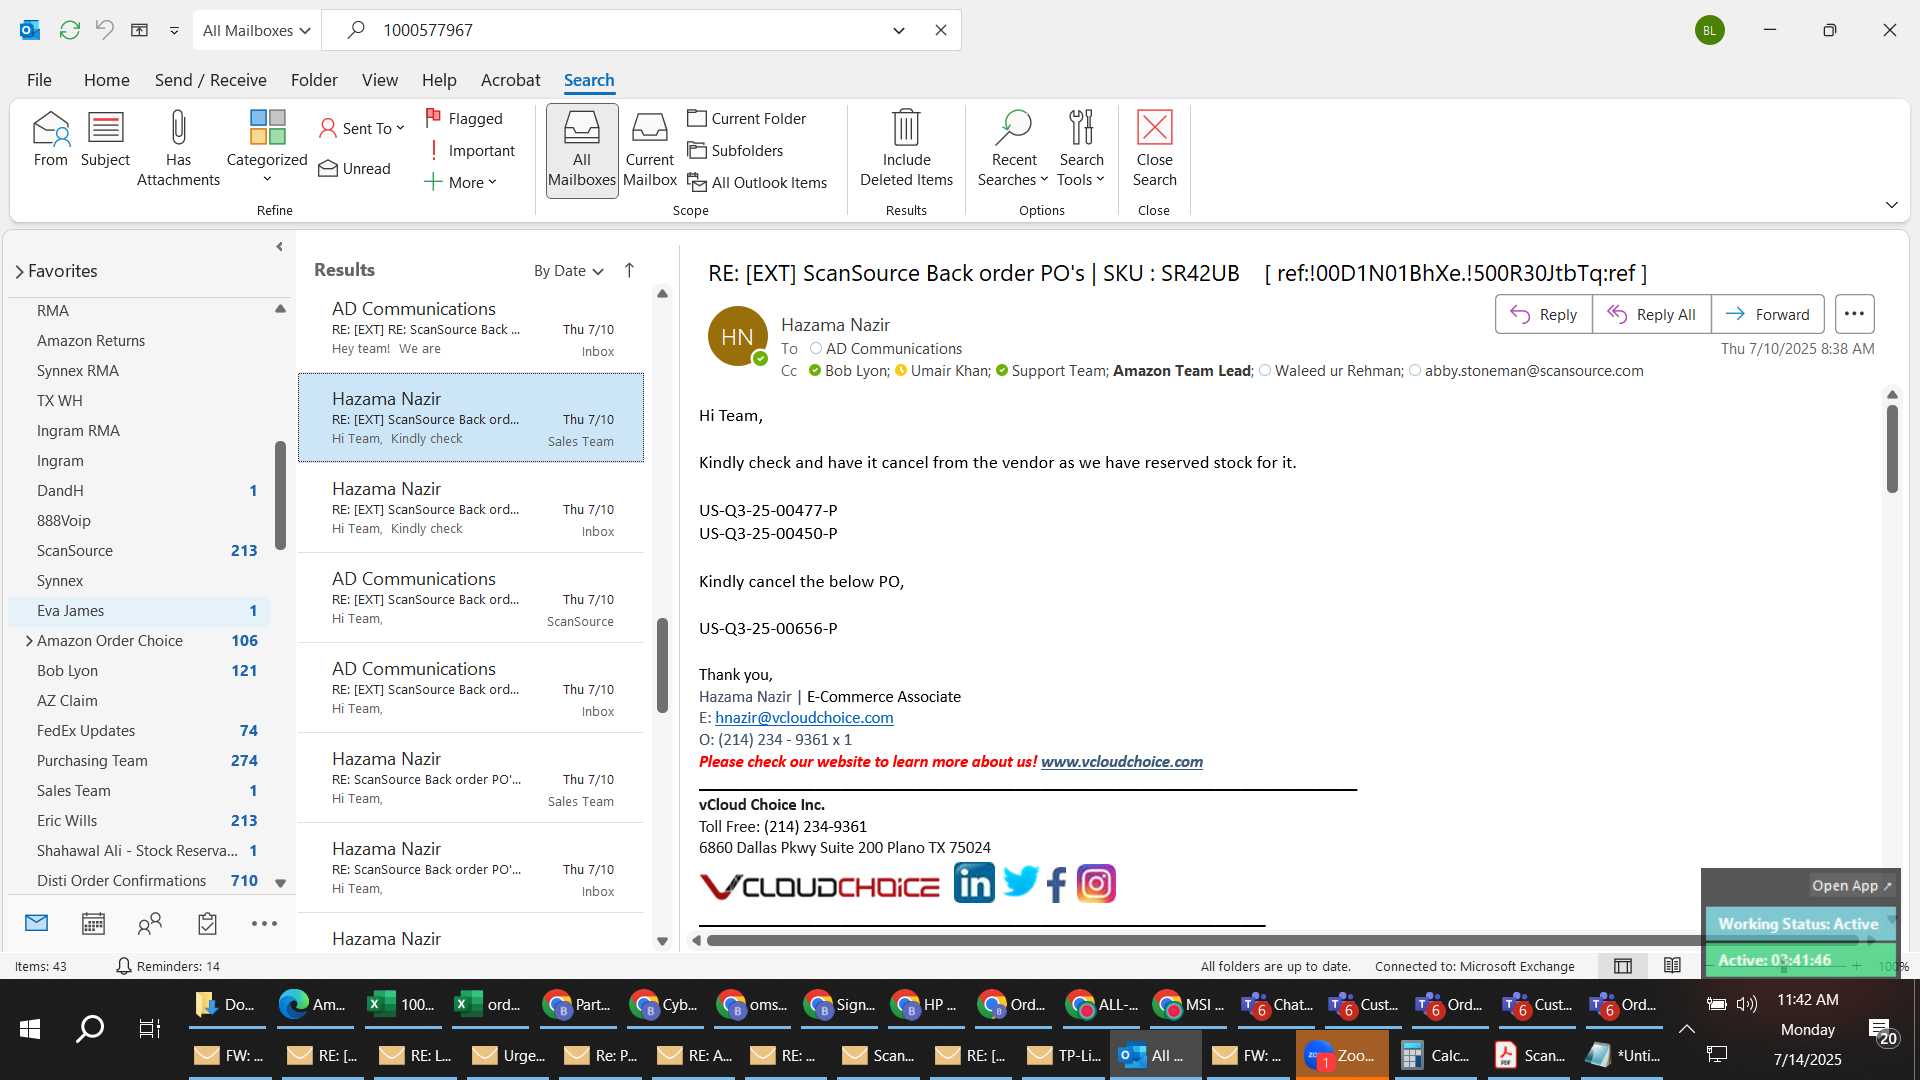Open more actions ellipsis in reading pane
Screen dimensions: 1920x1080
point(1854,314)
